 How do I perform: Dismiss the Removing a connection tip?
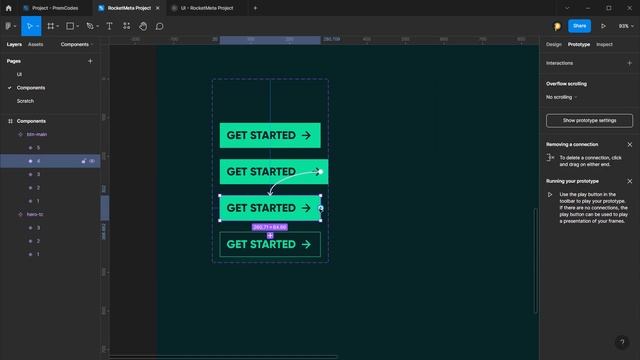[629, 144]
